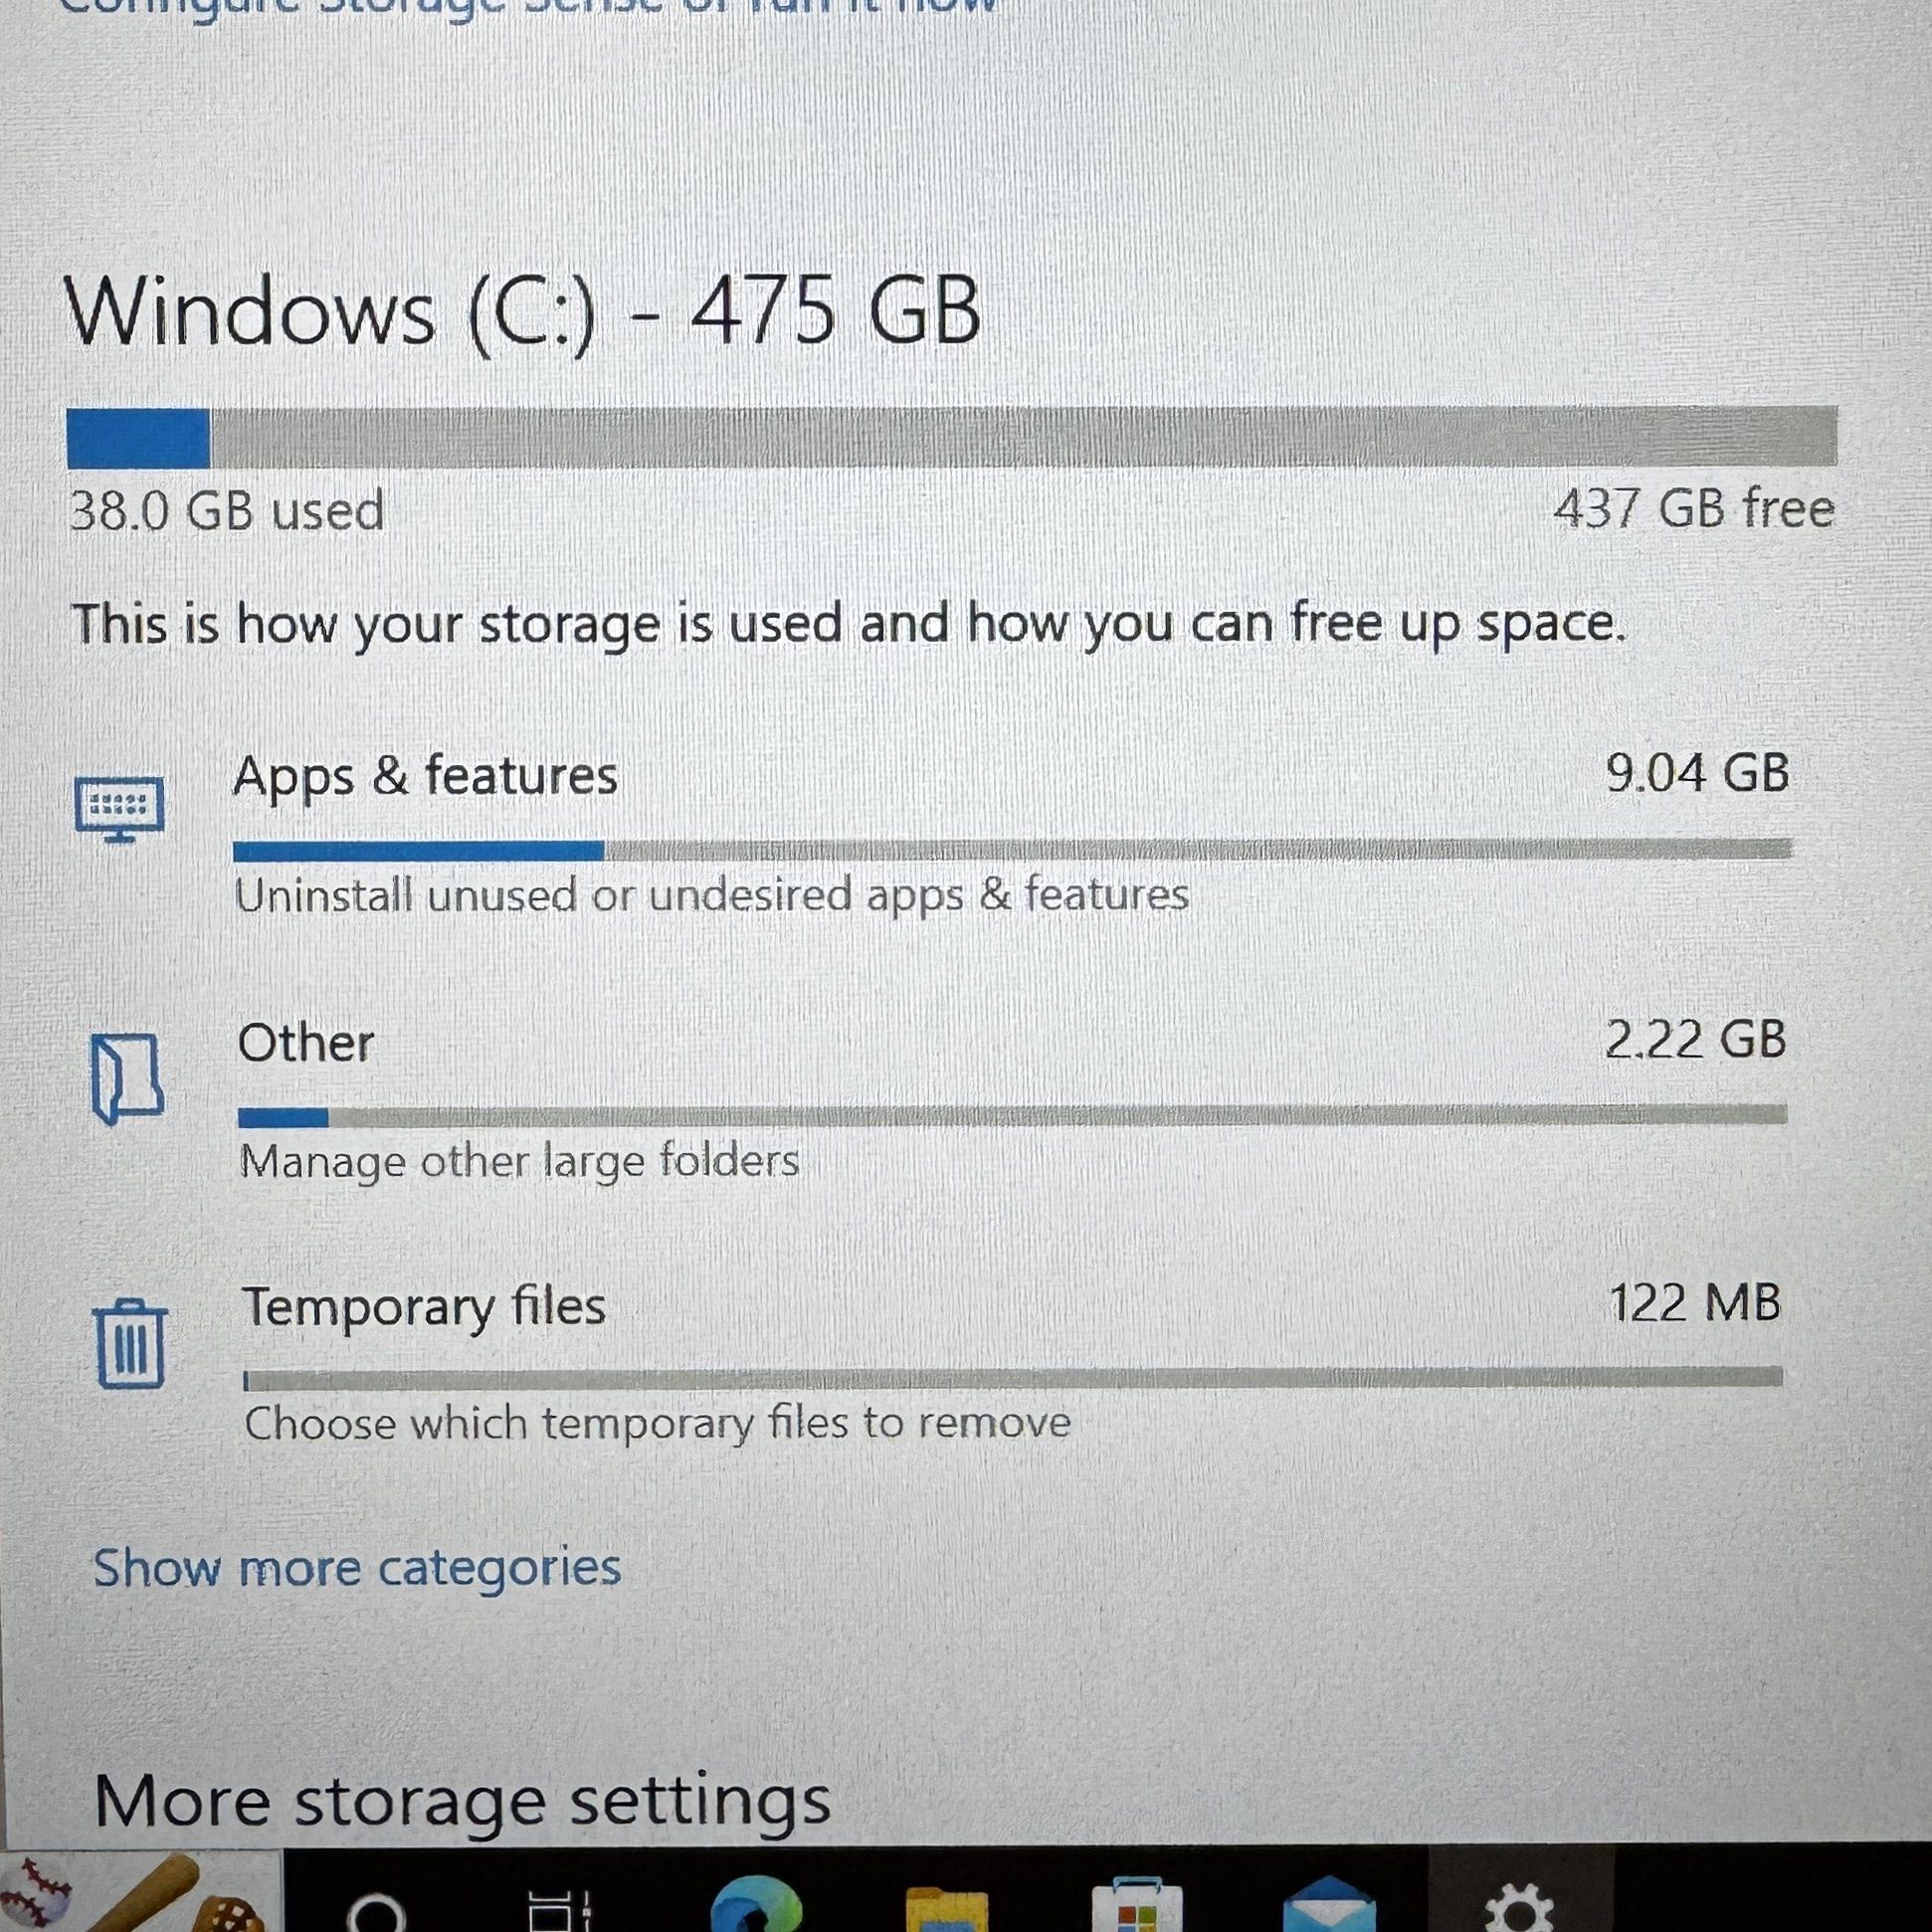Click 'Manage other large folders' description
The image size is (1932, 1932).
tap(519, 1162)
